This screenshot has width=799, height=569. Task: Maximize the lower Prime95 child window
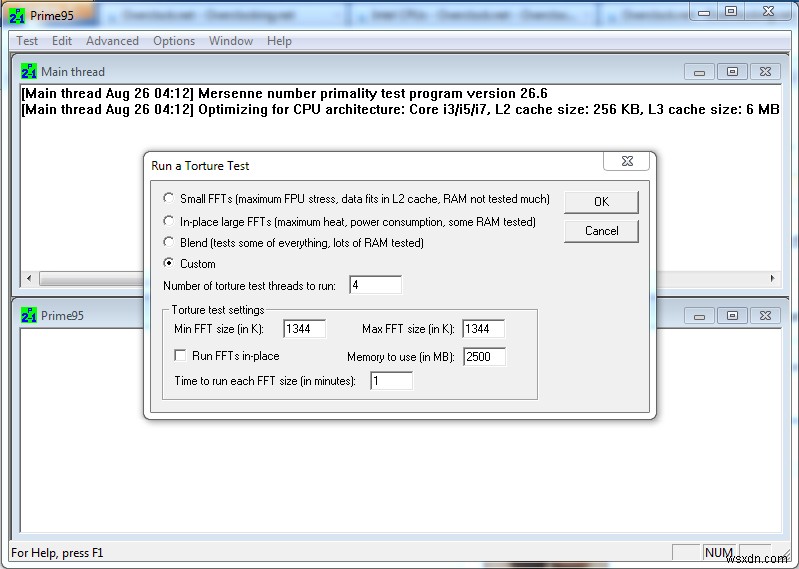(732, 316)
